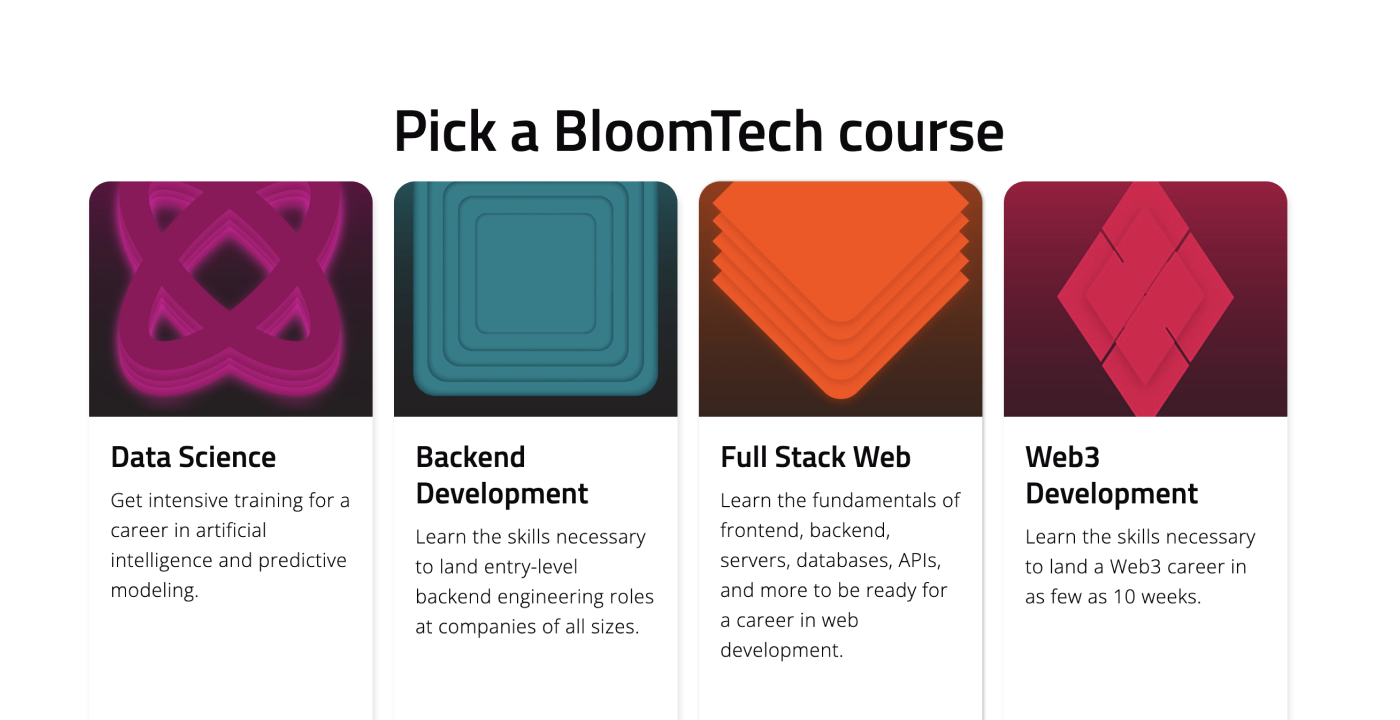Click the Web3 career in 10 weeks description
Image resolution: width=1400 pixels, height=720 pixels.
click(1140, 567)
